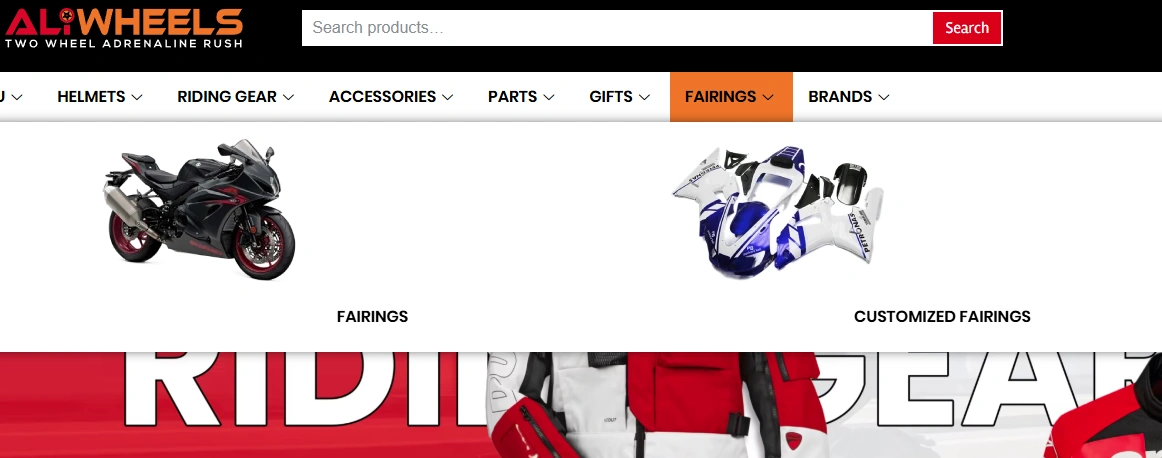Select the blue and white fairing kit image
The width and height of the screenshot is (1162, 458).
[778, 210]
